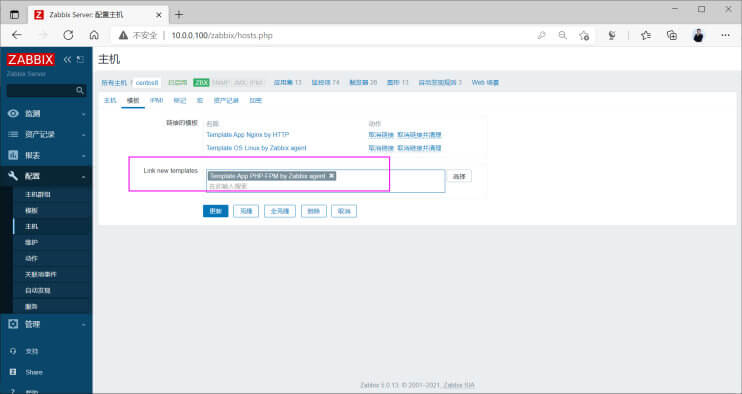Switch to the 宏 tab
Viewport: 742px width, 394px height.
point(200,100)
